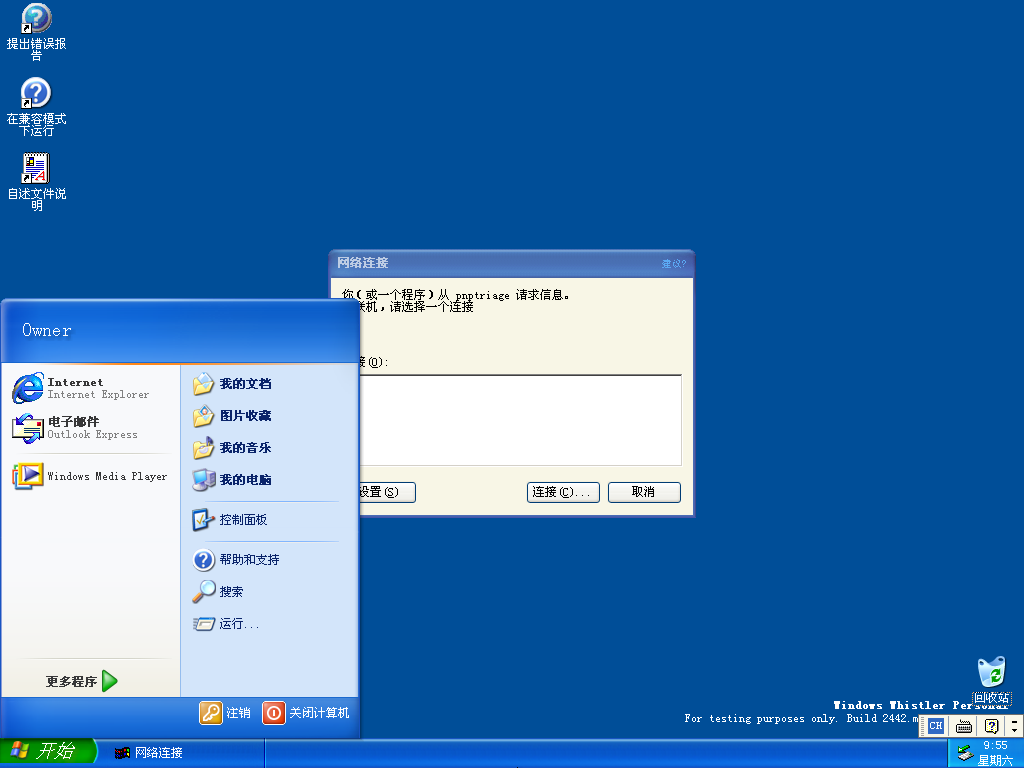
Task: Click the network tray icon
Action: (965, 753)
